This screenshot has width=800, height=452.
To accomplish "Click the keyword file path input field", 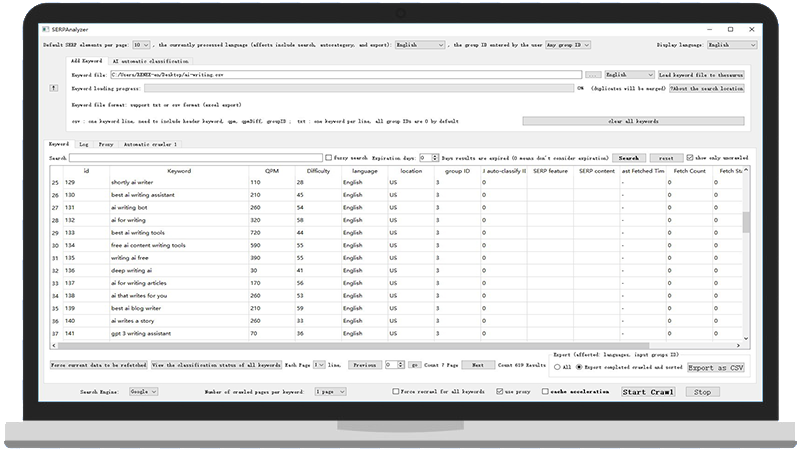I will (x=346, y=74).
